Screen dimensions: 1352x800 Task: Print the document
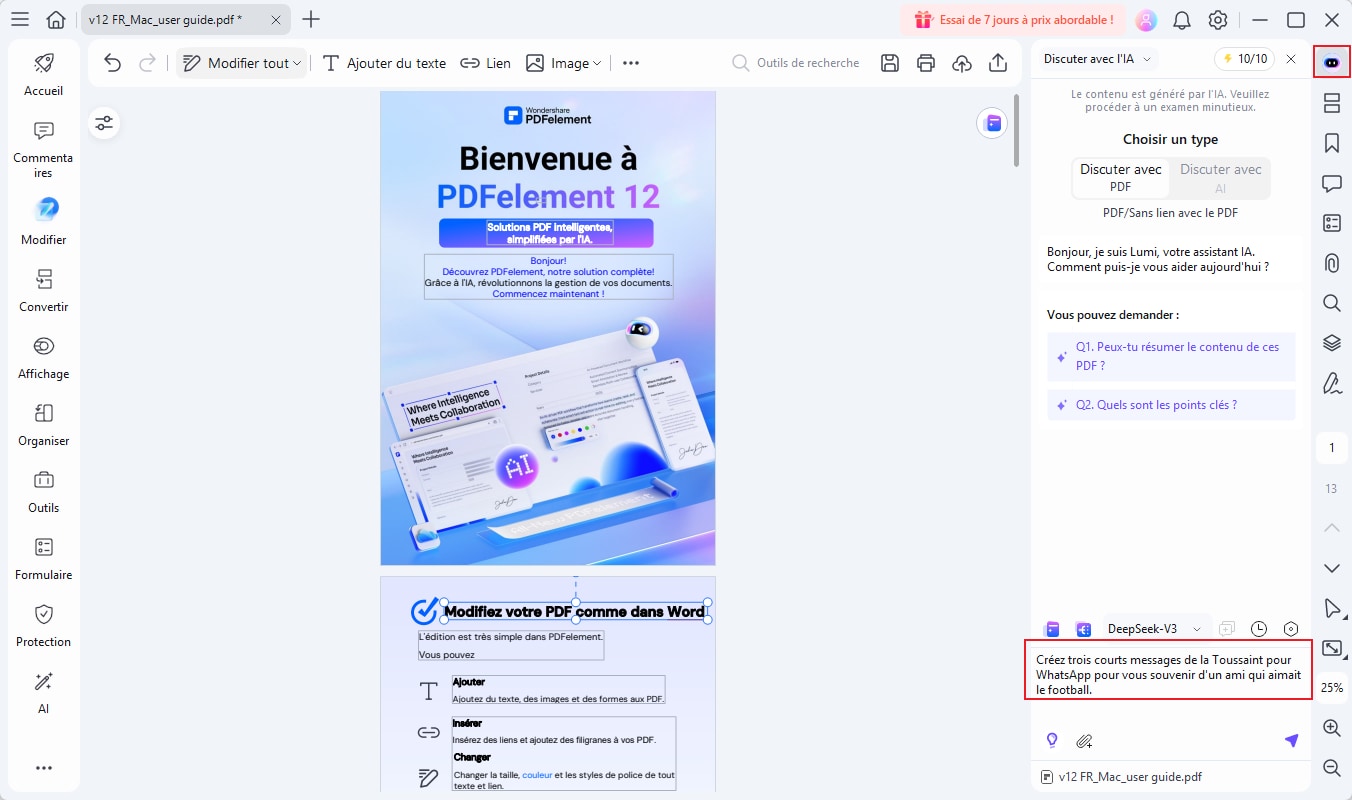[926, 63]
